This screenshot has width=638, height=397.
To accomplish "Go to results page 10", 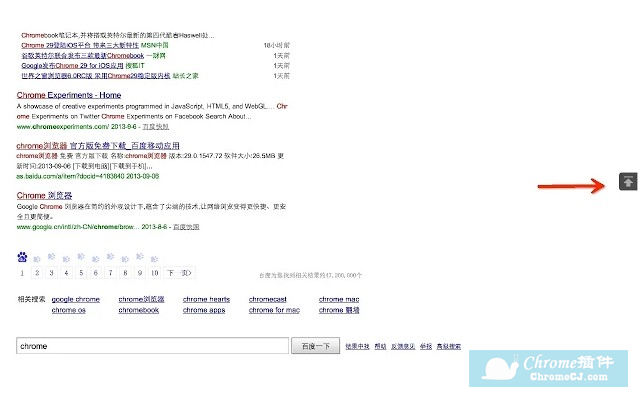I will click(x=155, y=273).
